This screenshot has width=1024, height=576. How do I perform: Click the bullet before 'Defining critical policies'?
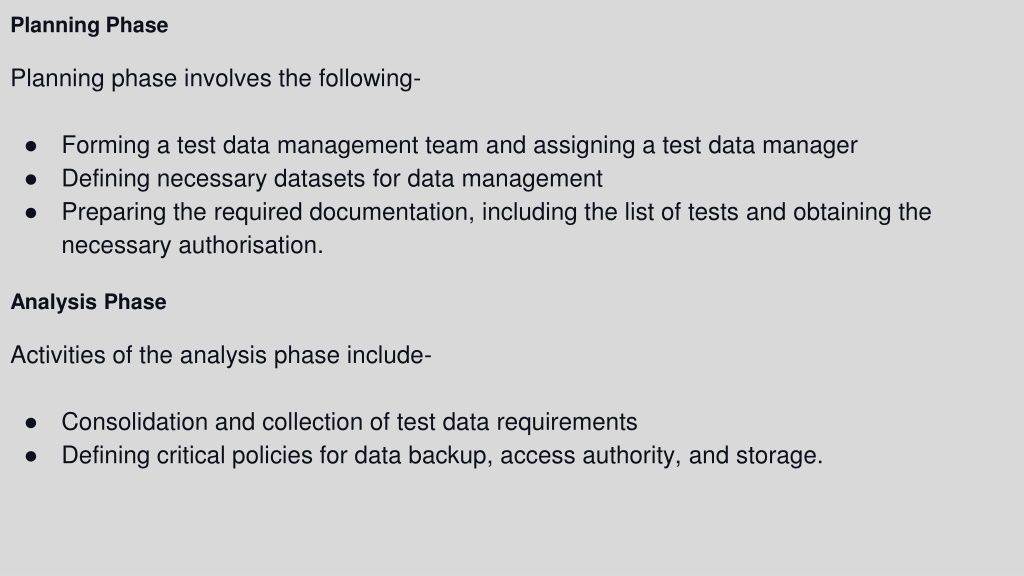(31, 456)
